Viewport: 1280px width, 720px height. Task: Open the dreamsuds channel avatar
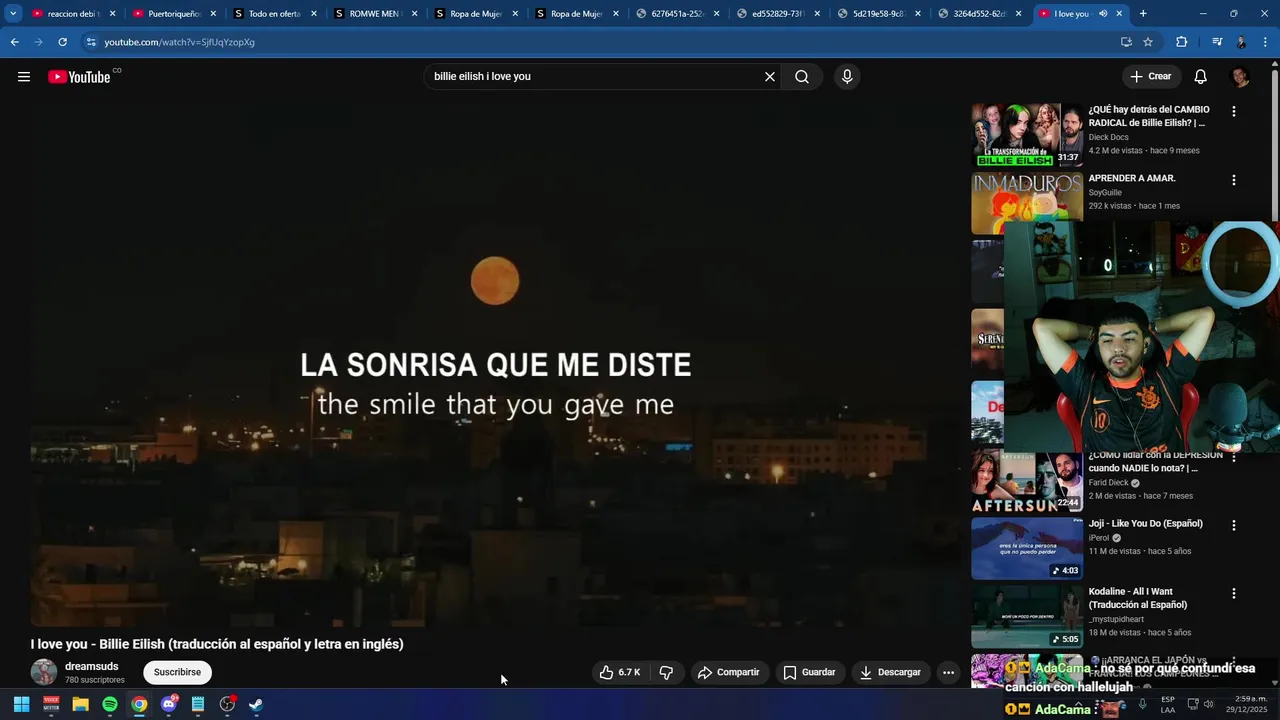coord(44,672)
